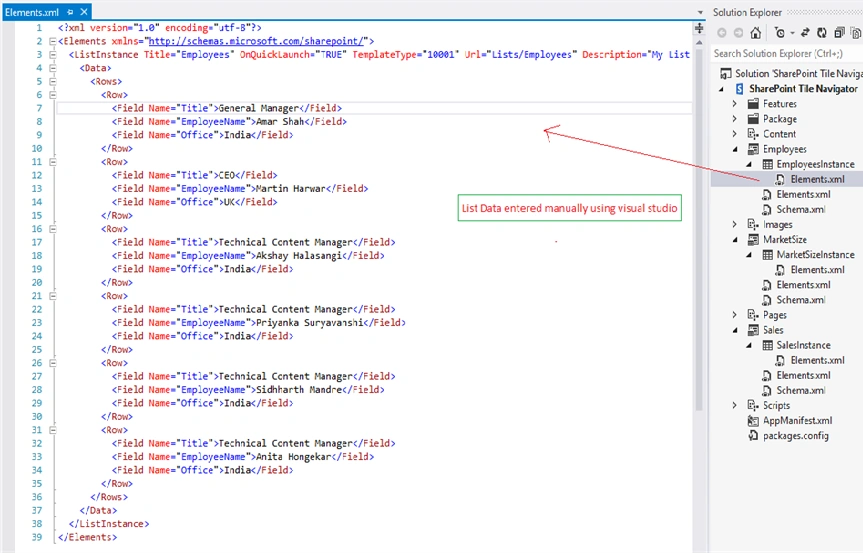863x553 pixels.
Task: Click the editor vertical scrollbar thumb
Action: point(699,230)
